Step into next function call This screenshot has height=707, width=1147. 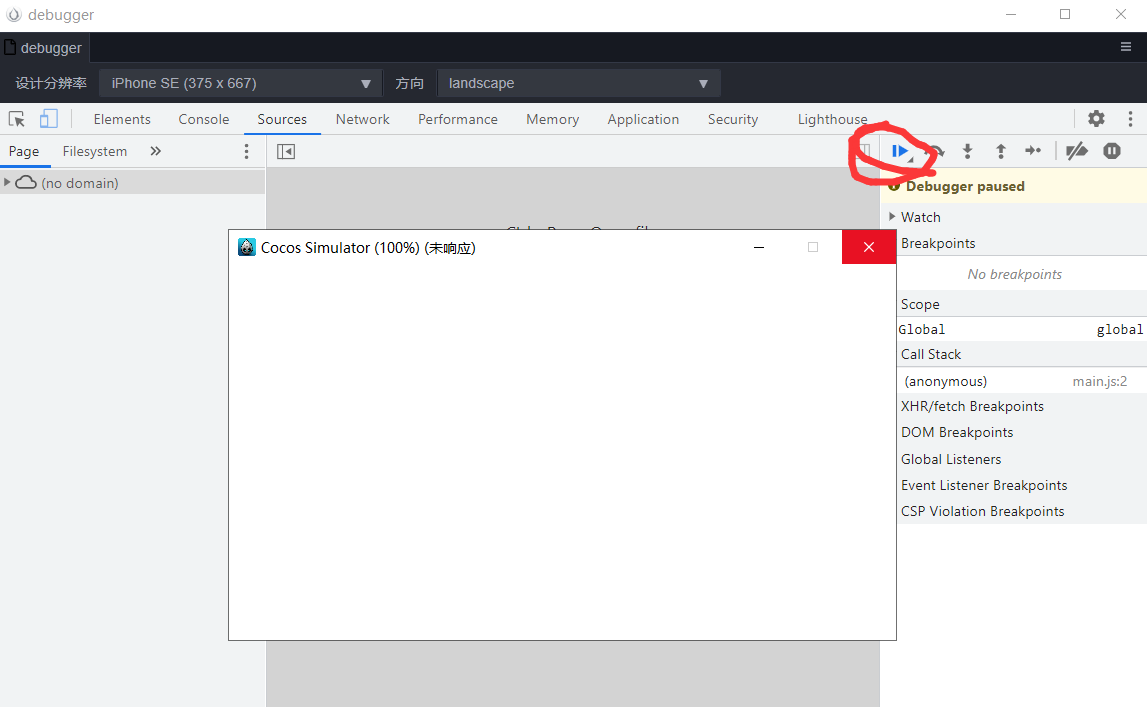click(x=967, y=151)
